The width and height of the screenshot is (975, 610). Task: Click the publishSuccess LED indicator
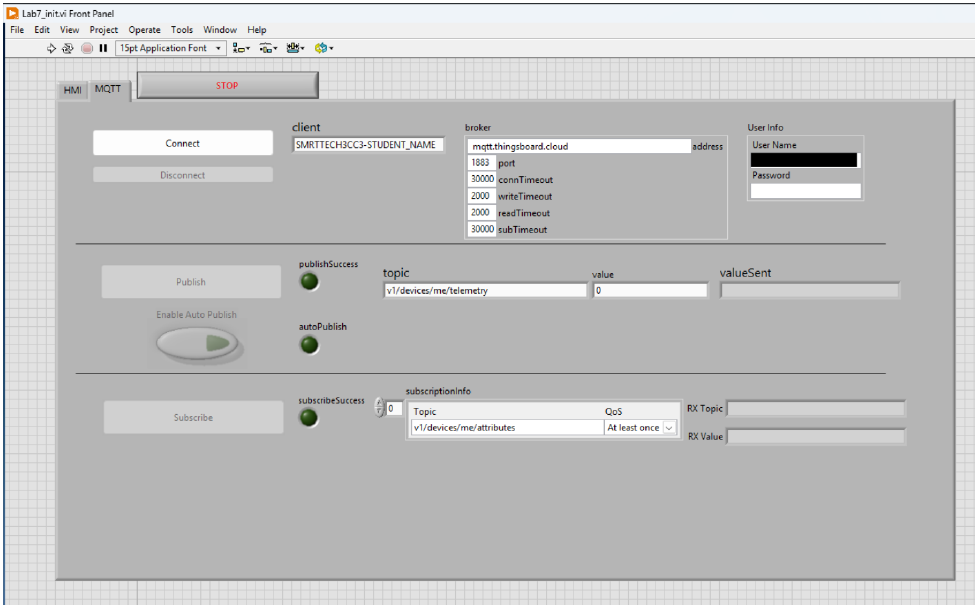point(310,282)
